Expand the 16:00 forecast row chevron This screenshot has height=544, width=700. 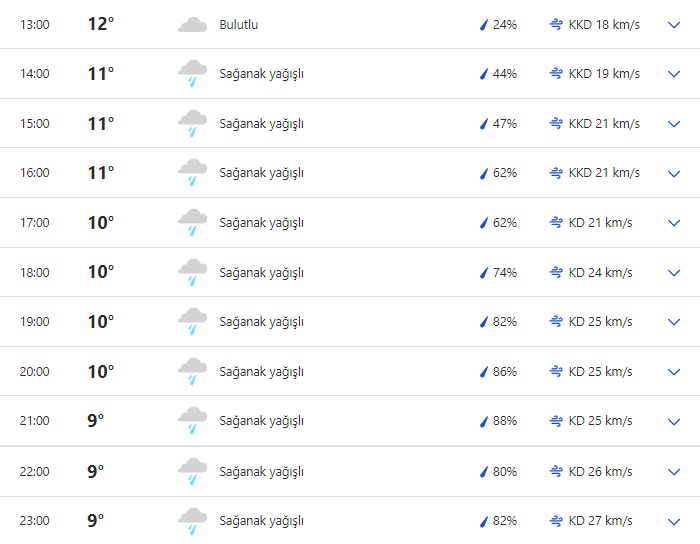pyautogui.click(x=673, y=173)
